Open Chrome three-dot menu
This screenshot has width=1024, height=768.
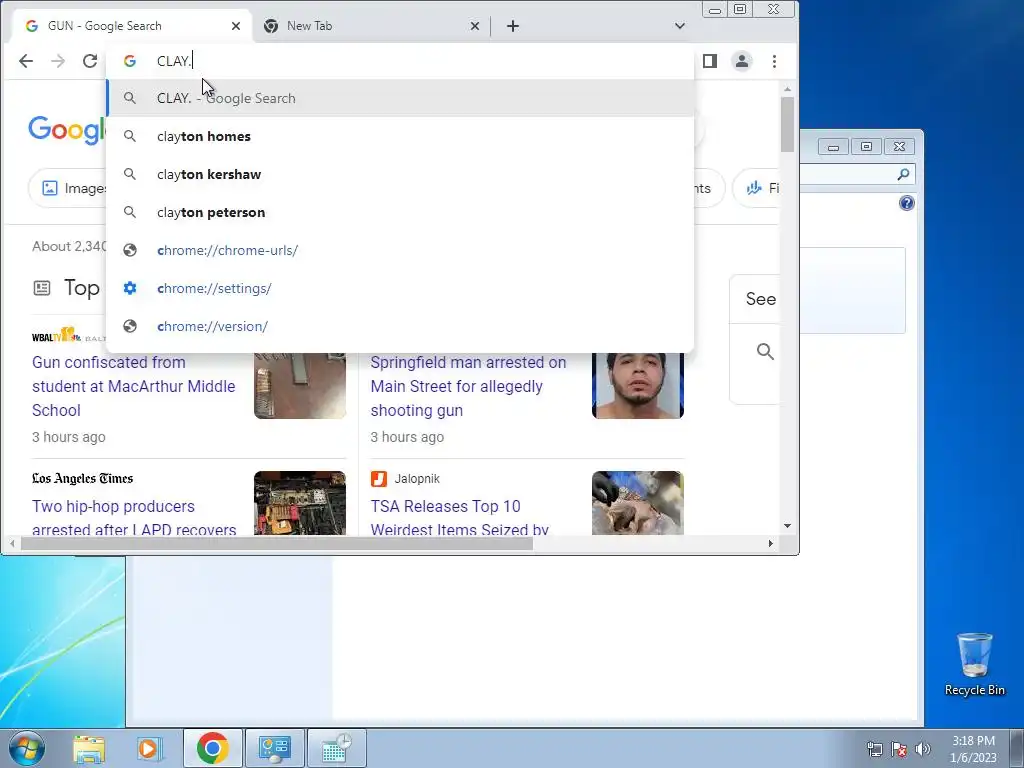775,61
